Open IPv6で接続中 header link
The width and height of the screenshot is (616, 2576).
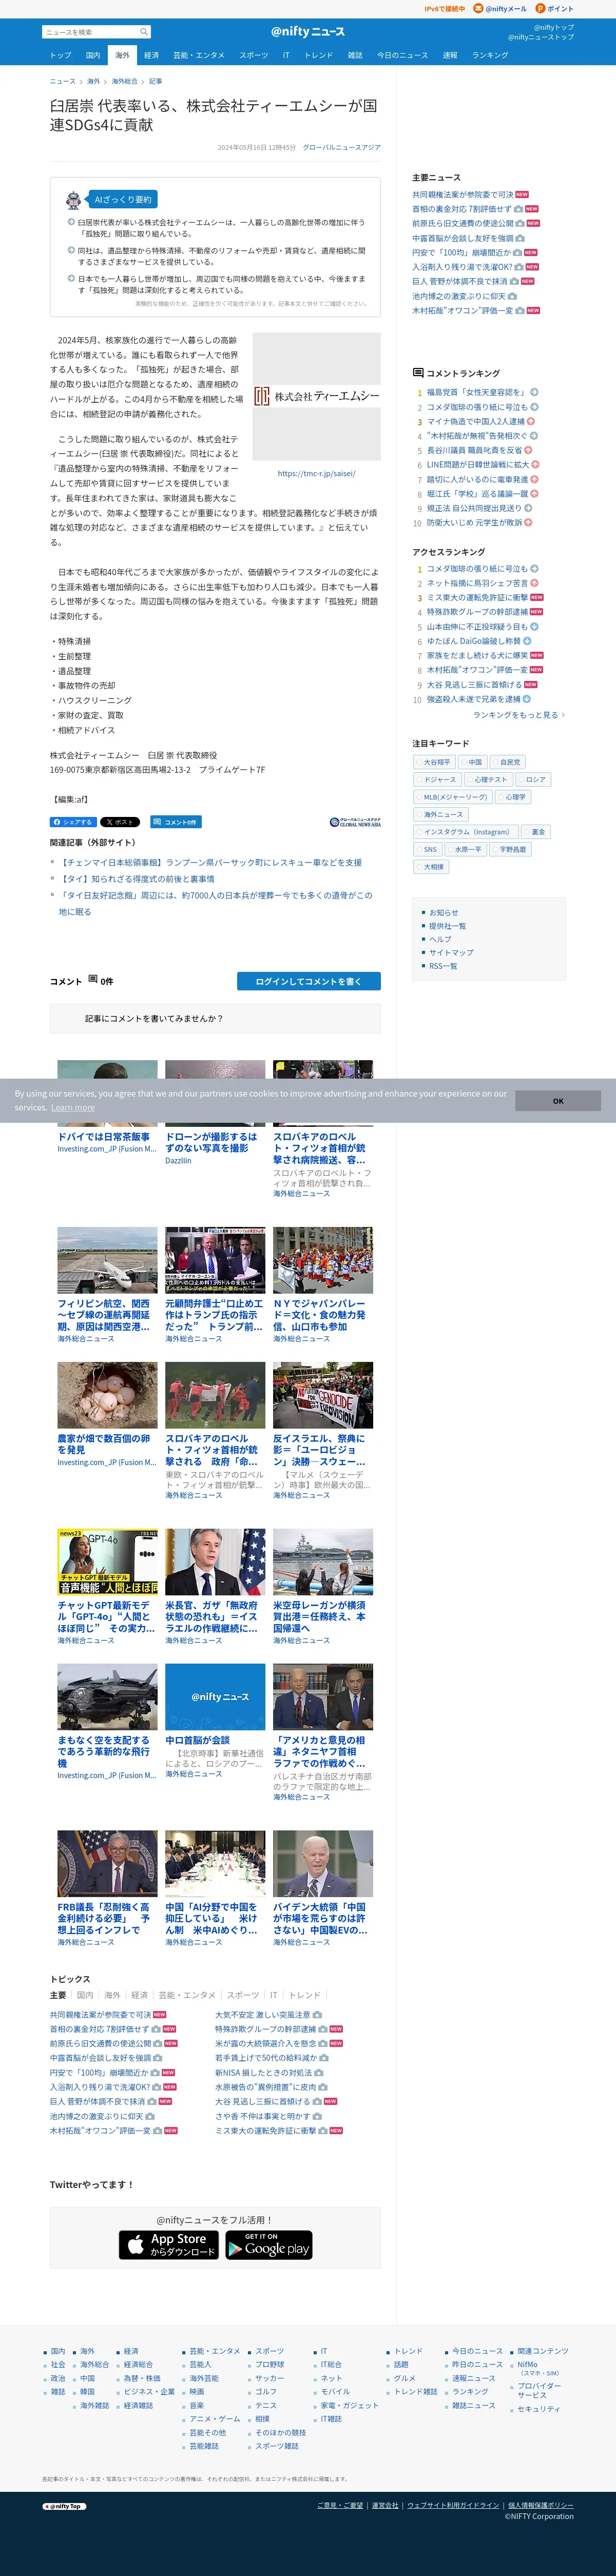[x=444, y=9]
